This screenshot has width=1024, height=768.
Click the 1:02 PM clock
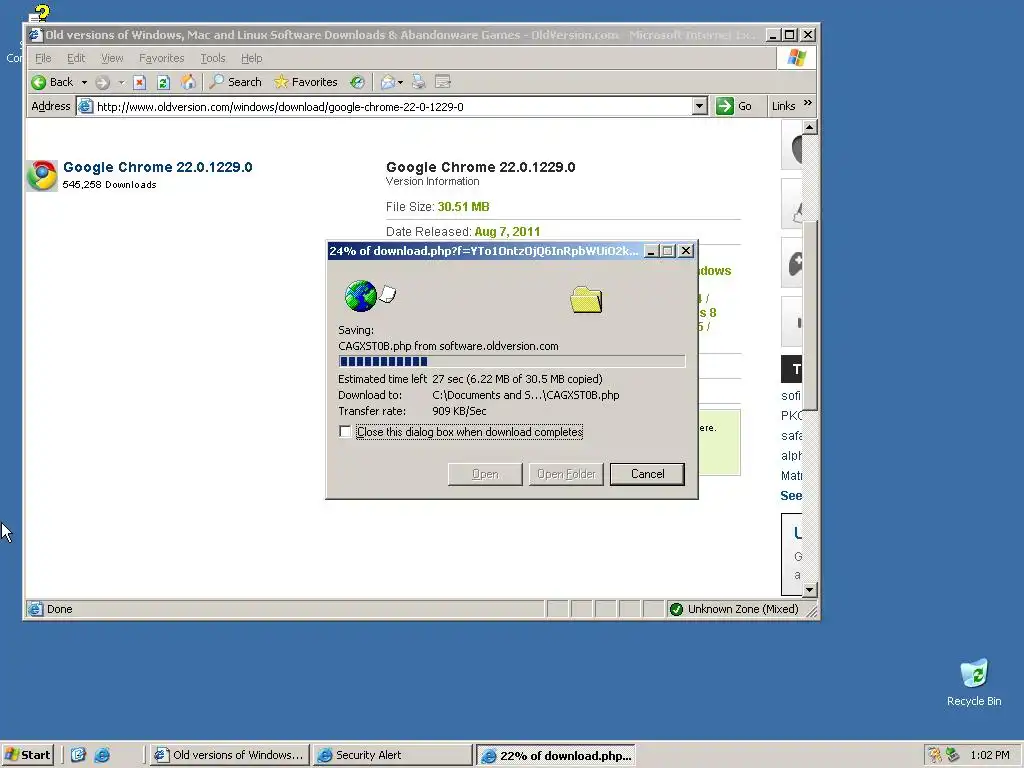click(989, 756)
